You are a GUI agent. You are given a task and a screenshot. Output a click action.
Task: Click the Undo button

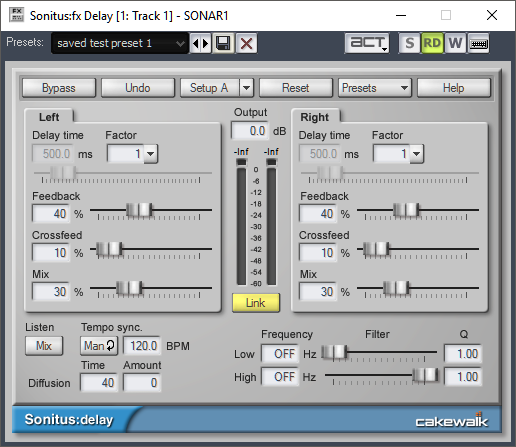click(x=138, y=88)
